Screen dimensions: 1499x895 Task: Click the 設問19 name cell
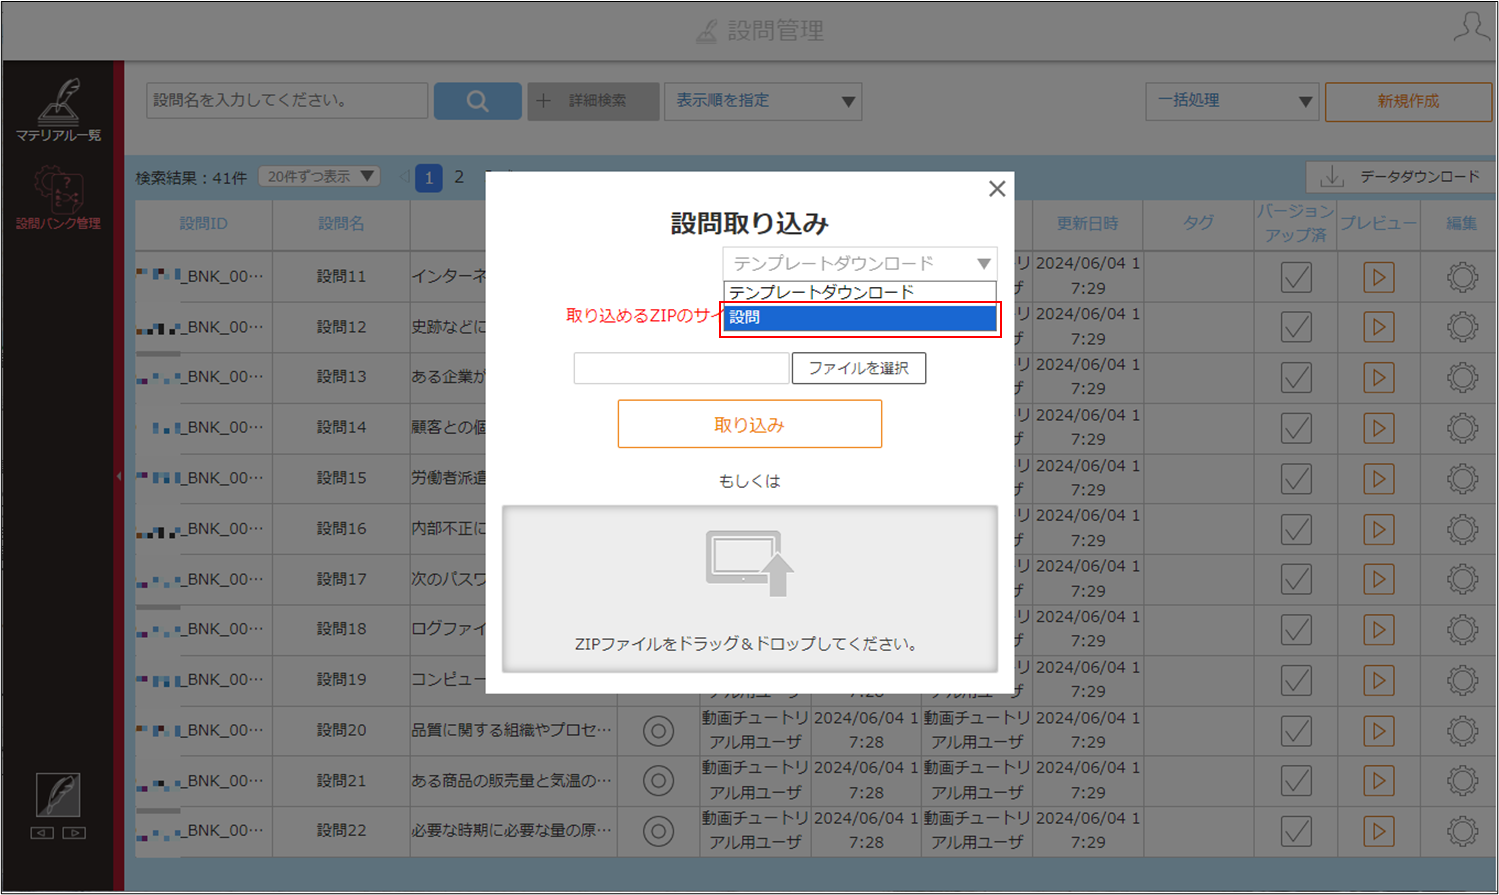point(341,680)
